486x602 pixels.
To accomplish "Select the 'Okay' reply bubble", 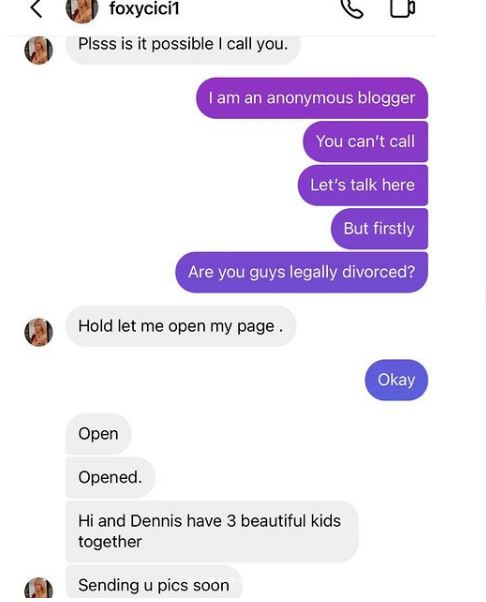I will click(396, 380).
